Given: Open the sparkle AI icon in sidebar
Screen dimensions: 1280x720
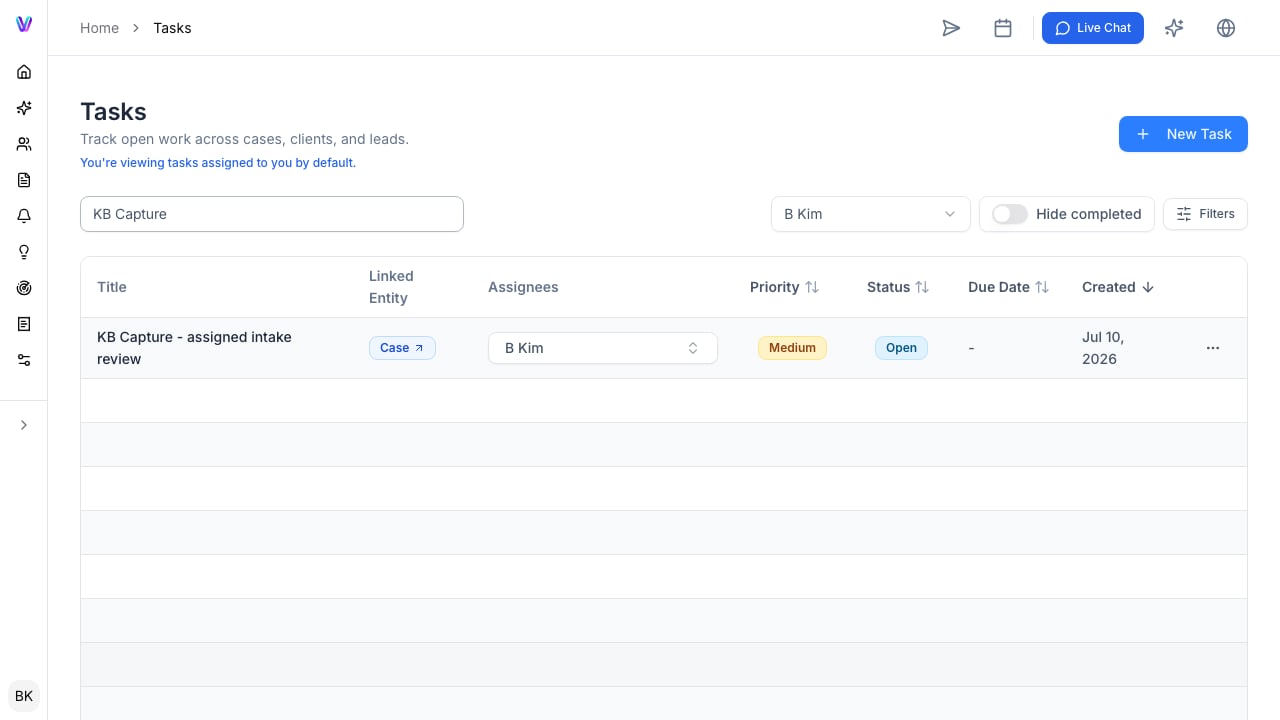Looking at the screenshot, I should click(x=24, y=108).
